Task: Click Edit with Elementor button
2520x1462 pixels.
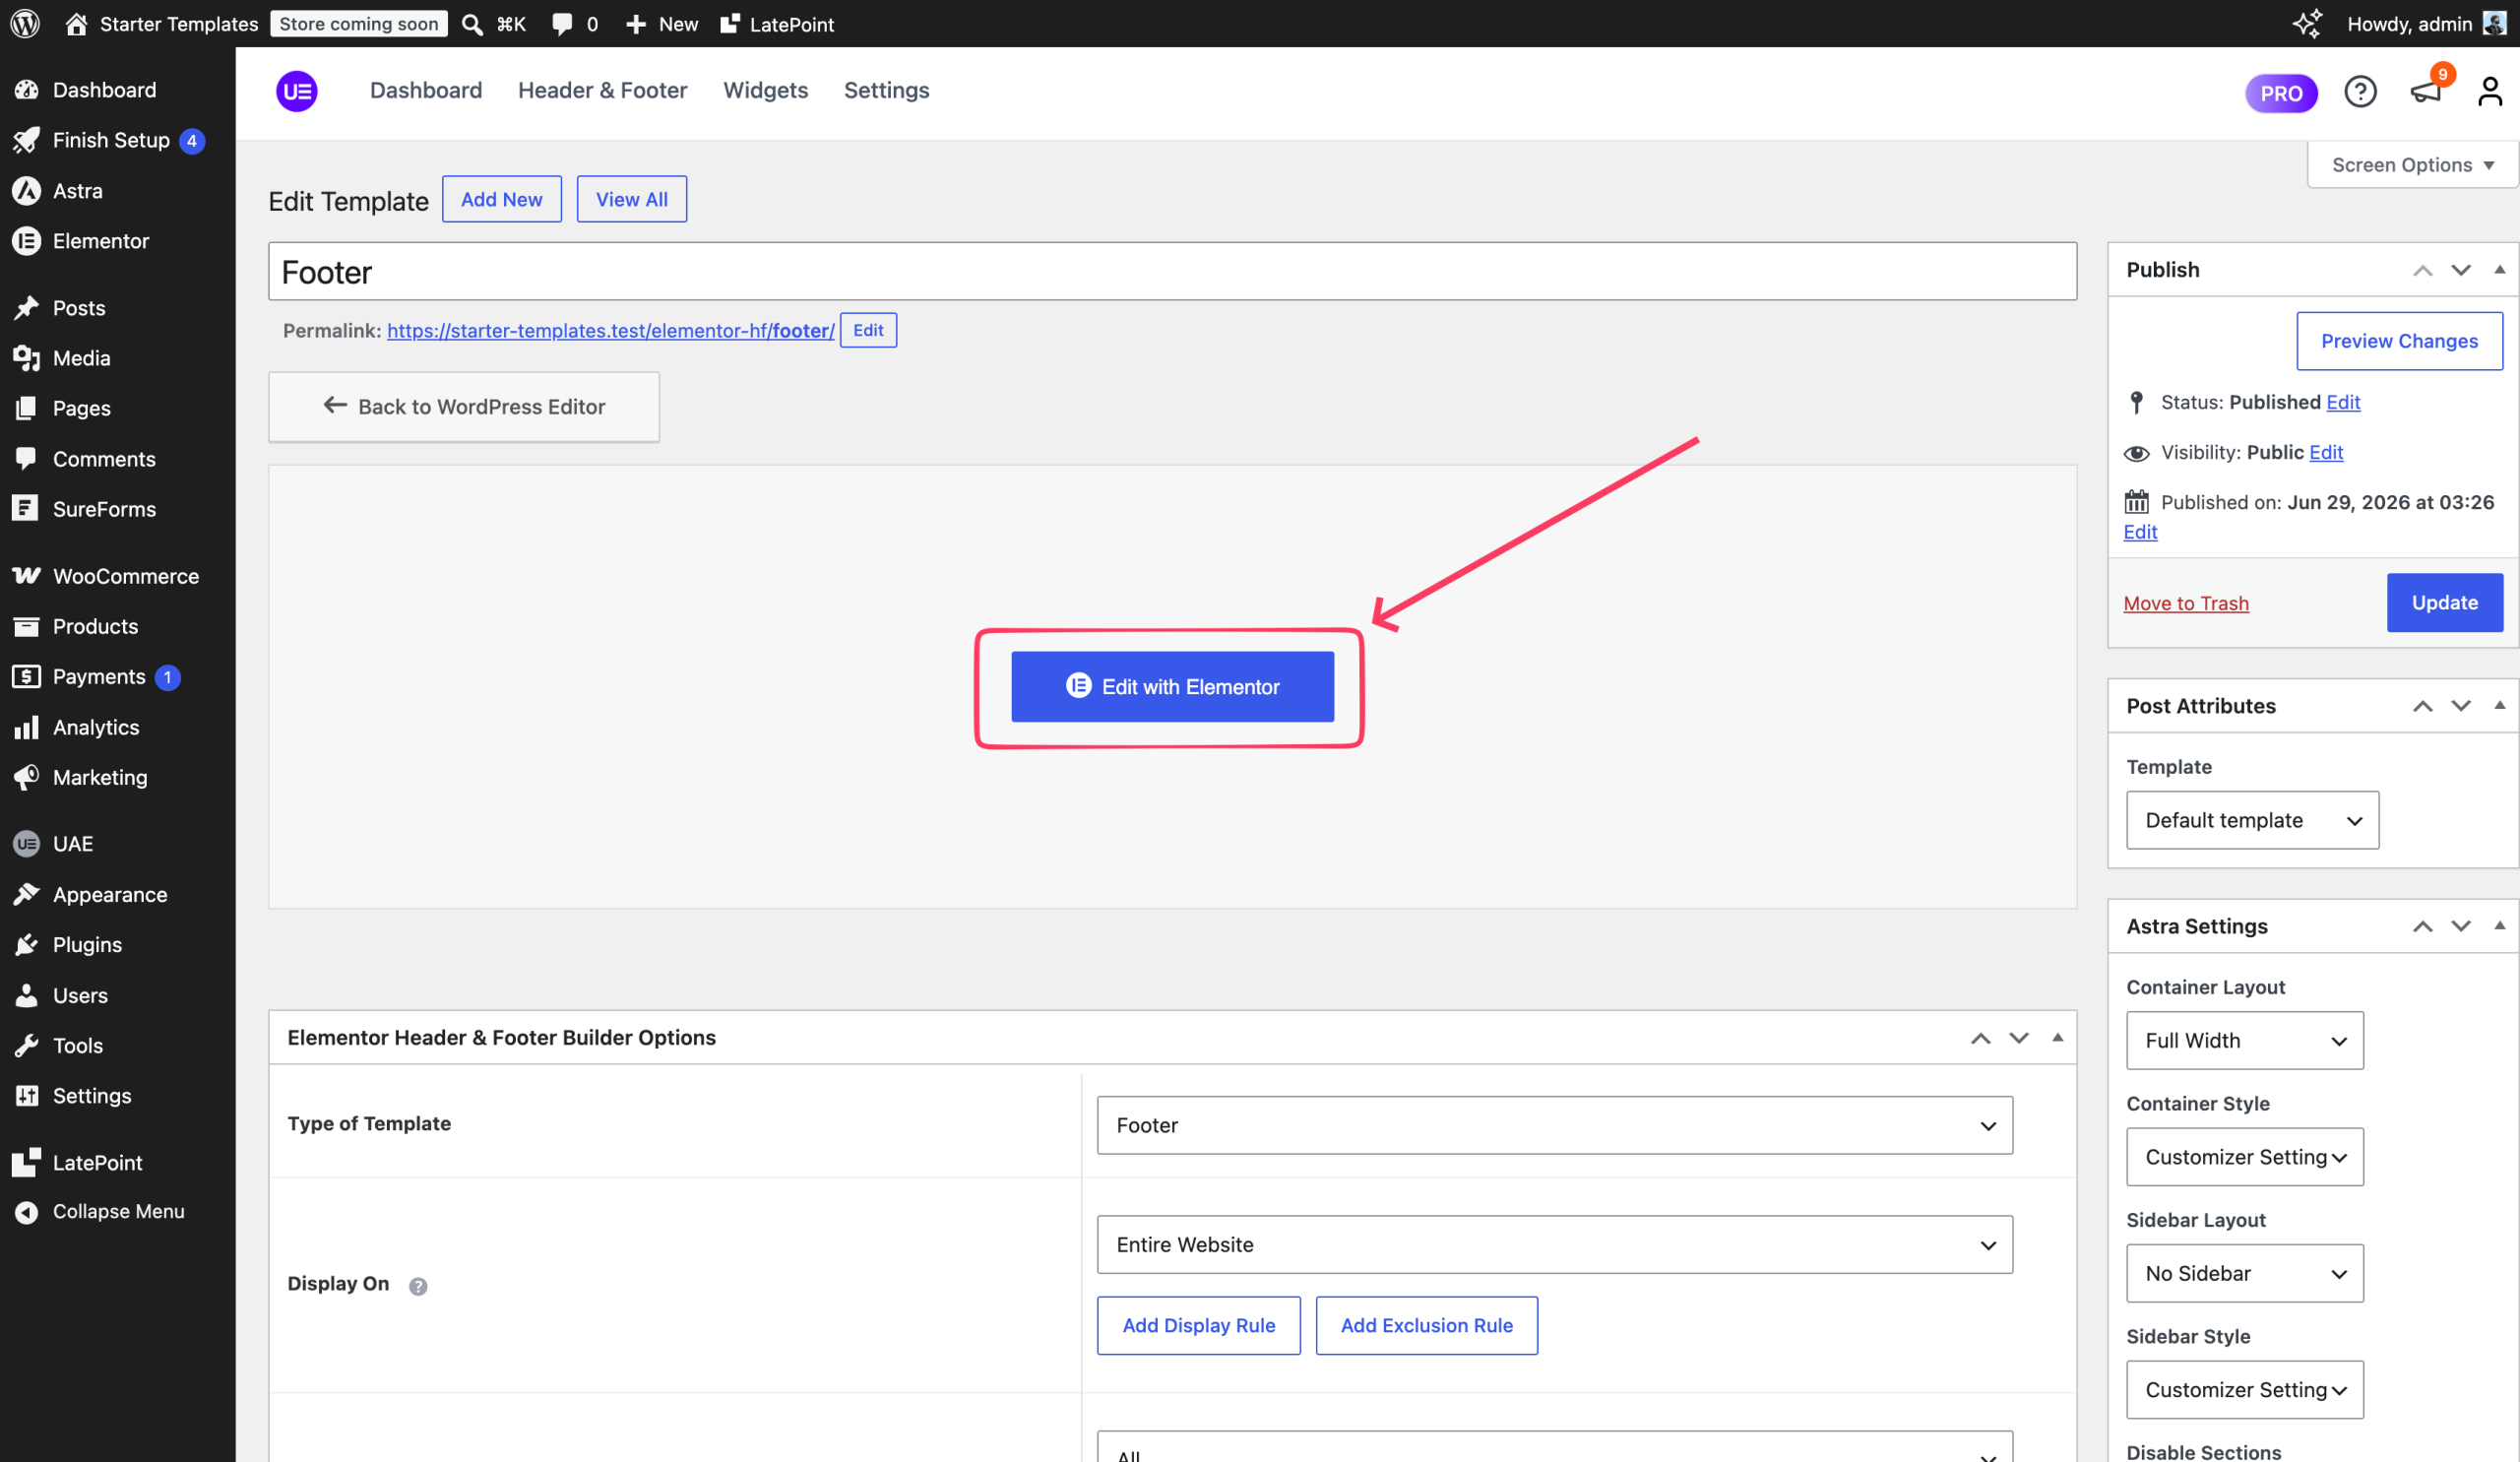Action: click(x=1172, y=686)
